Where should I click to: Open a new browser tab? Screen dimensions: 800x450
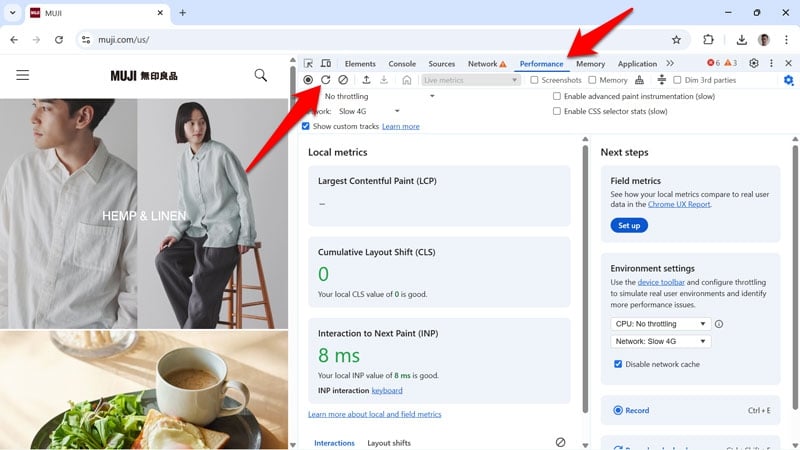click(x=183, y=13)
